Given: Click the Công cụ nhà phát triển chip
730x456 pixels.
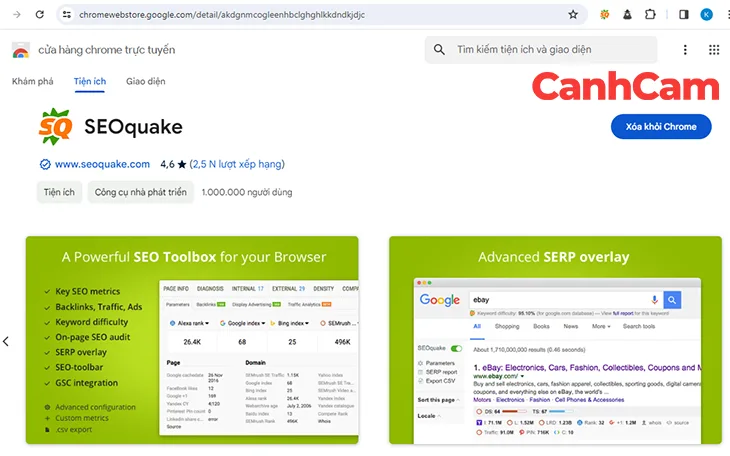Looking at the screenshot, I should [141, 192].
